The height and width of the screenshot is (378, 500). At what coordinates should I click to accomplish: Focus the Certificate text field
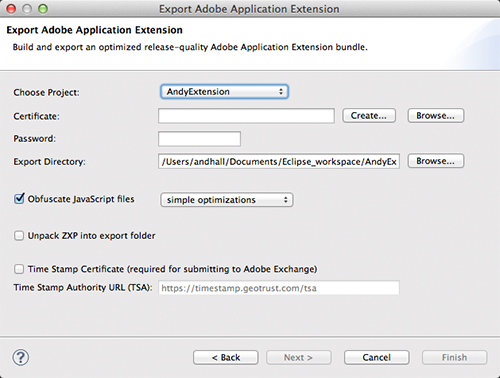coord(246,116)
